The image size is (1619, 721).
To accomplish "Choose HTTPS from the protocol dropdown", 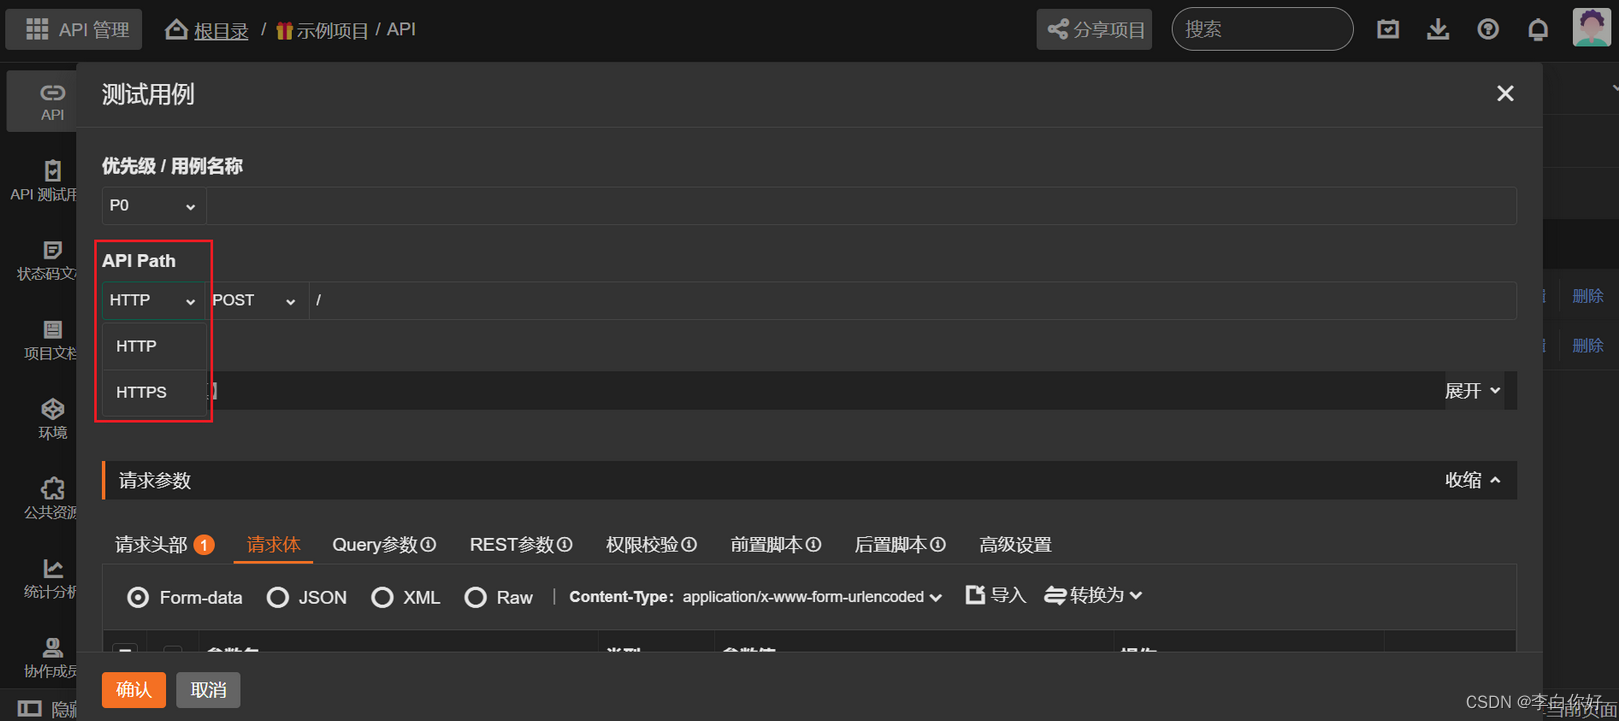I will [141, 392].
